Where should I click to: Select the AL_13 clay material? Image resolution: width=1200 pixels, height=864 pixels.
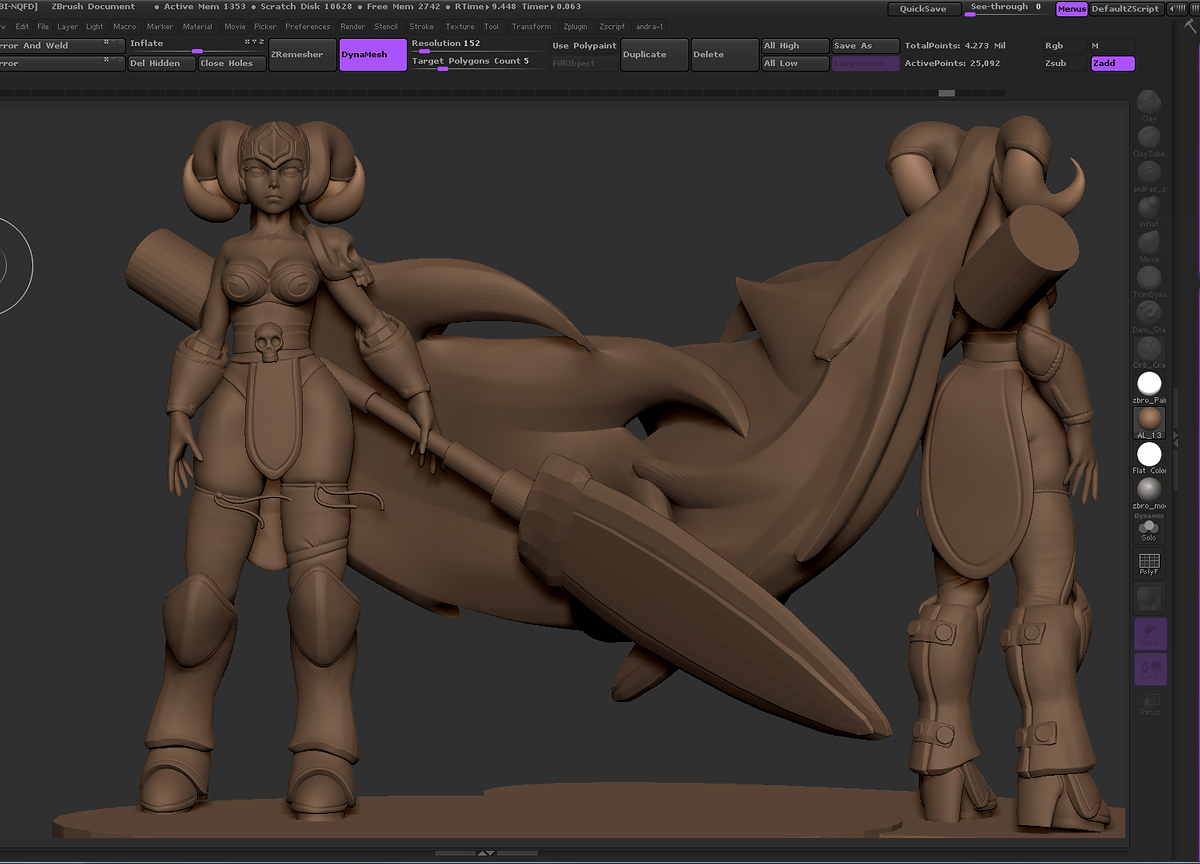pyautogui.click(x=1149, y=422)
